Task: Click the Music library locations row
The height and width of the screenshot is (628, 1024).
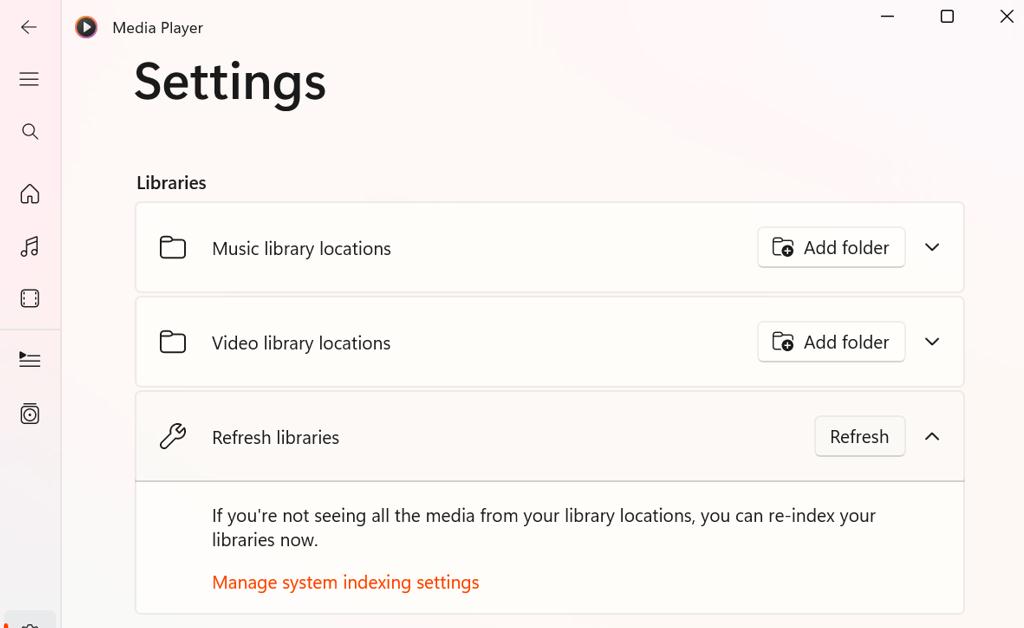Action: pos(450,248)
